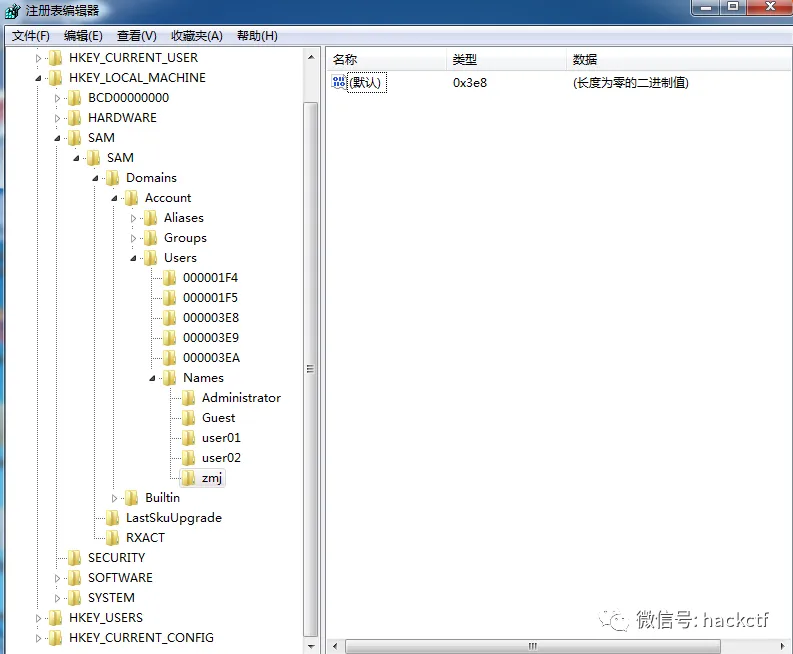Expand the SOFTWARE key
The height and width of the screenshot is (654, 793).
(x=57, y=578)
